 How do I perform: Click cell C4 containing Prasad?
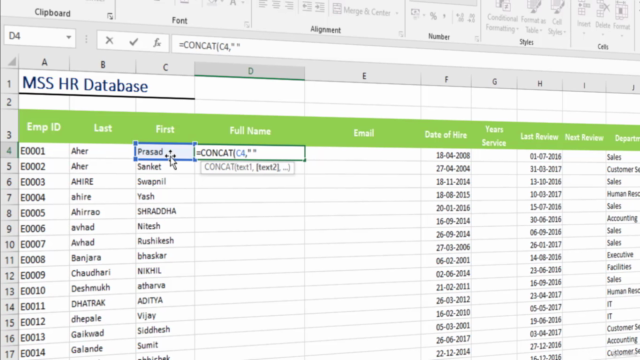pyautogui.click(x=164, y=152)
